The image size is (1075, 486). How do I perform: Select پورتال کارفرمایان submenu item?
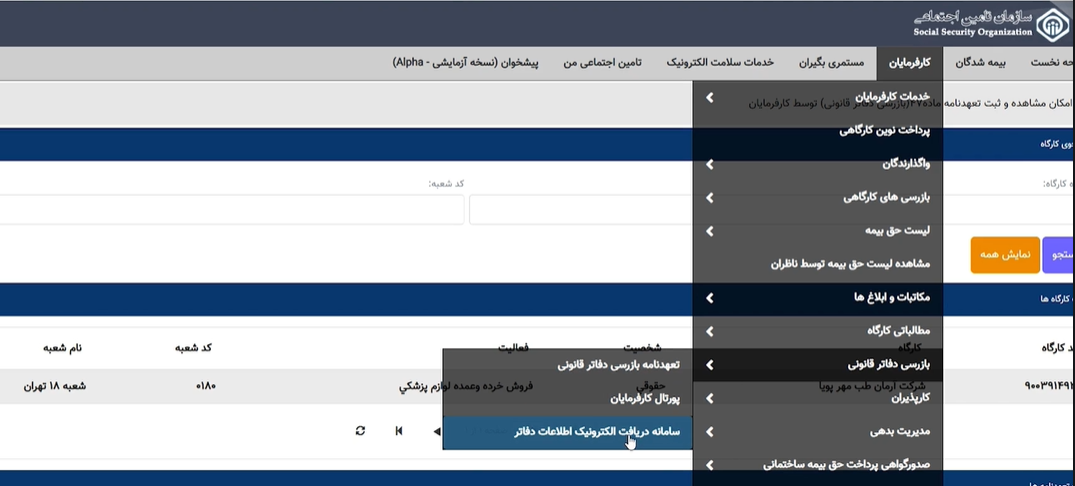coord(568,398)
